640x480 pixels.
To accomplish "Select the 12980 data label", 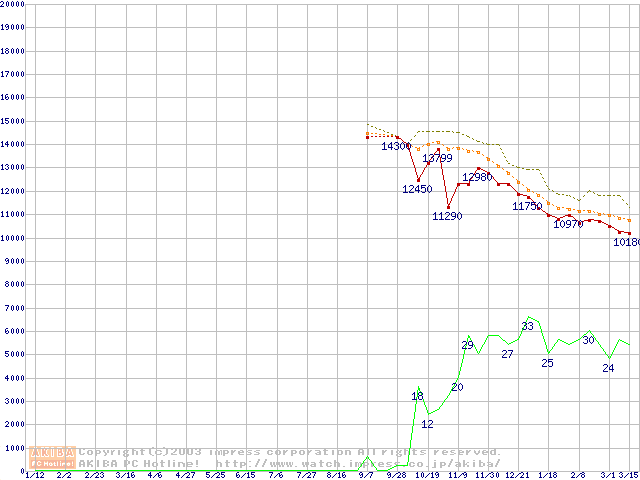I will tap(477, 177).
